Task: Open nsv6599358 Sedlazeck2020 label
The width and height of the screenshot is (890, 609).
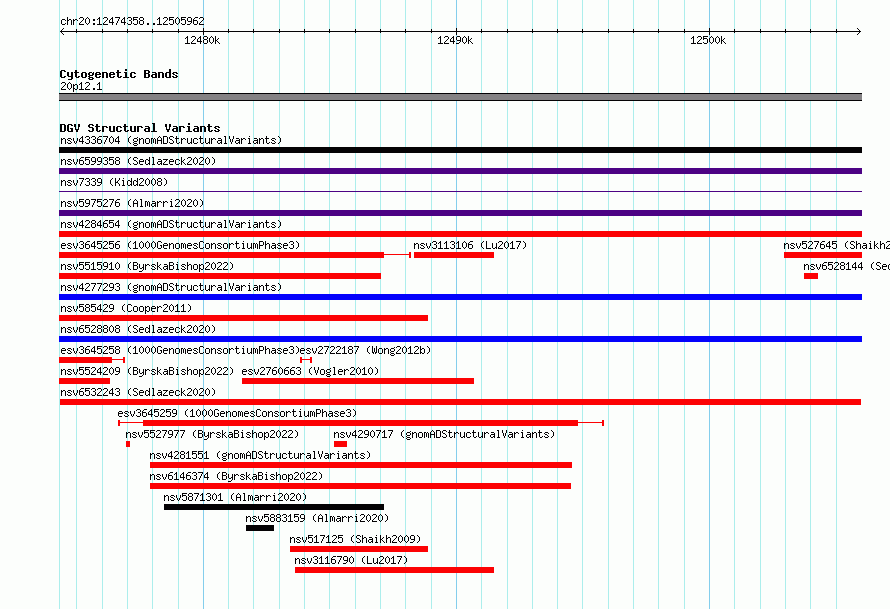Action: pos(138,161)
